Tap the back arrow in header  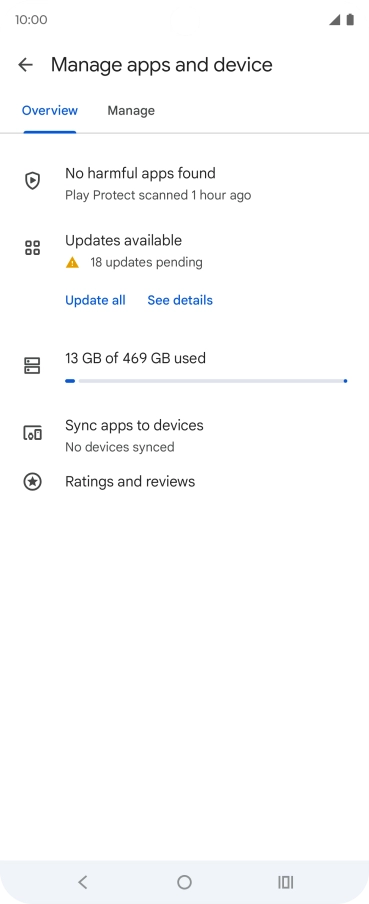click(x=25, y=65)
